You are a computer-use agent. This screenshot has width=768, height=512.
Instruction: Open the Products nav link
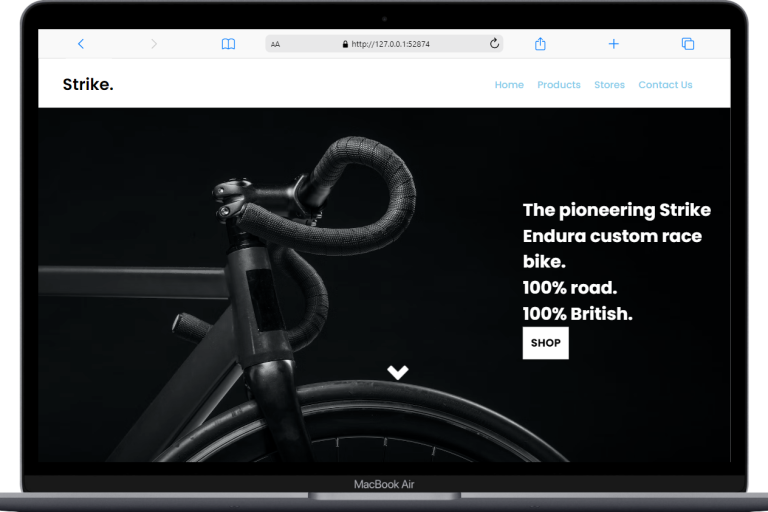[x=559, y=85]
